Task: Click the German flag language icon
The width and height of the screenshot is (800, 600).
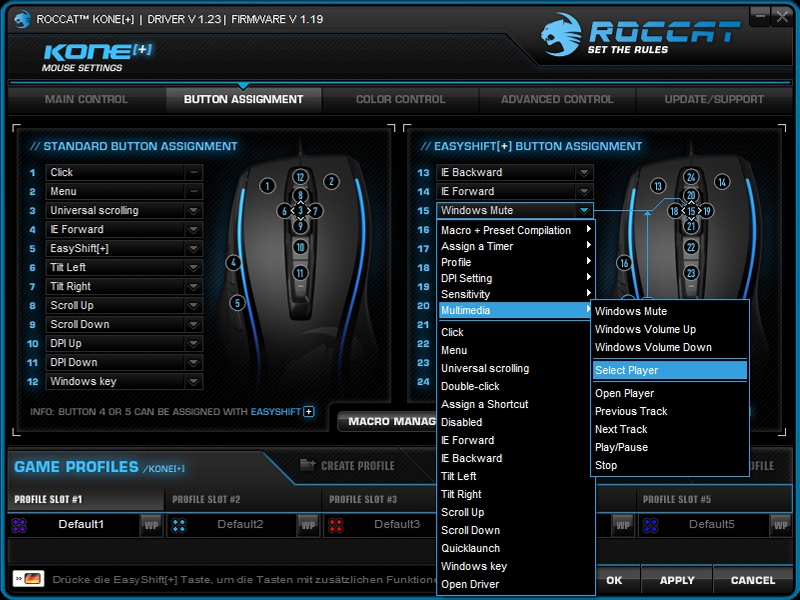Action: (x=29, y=579)
